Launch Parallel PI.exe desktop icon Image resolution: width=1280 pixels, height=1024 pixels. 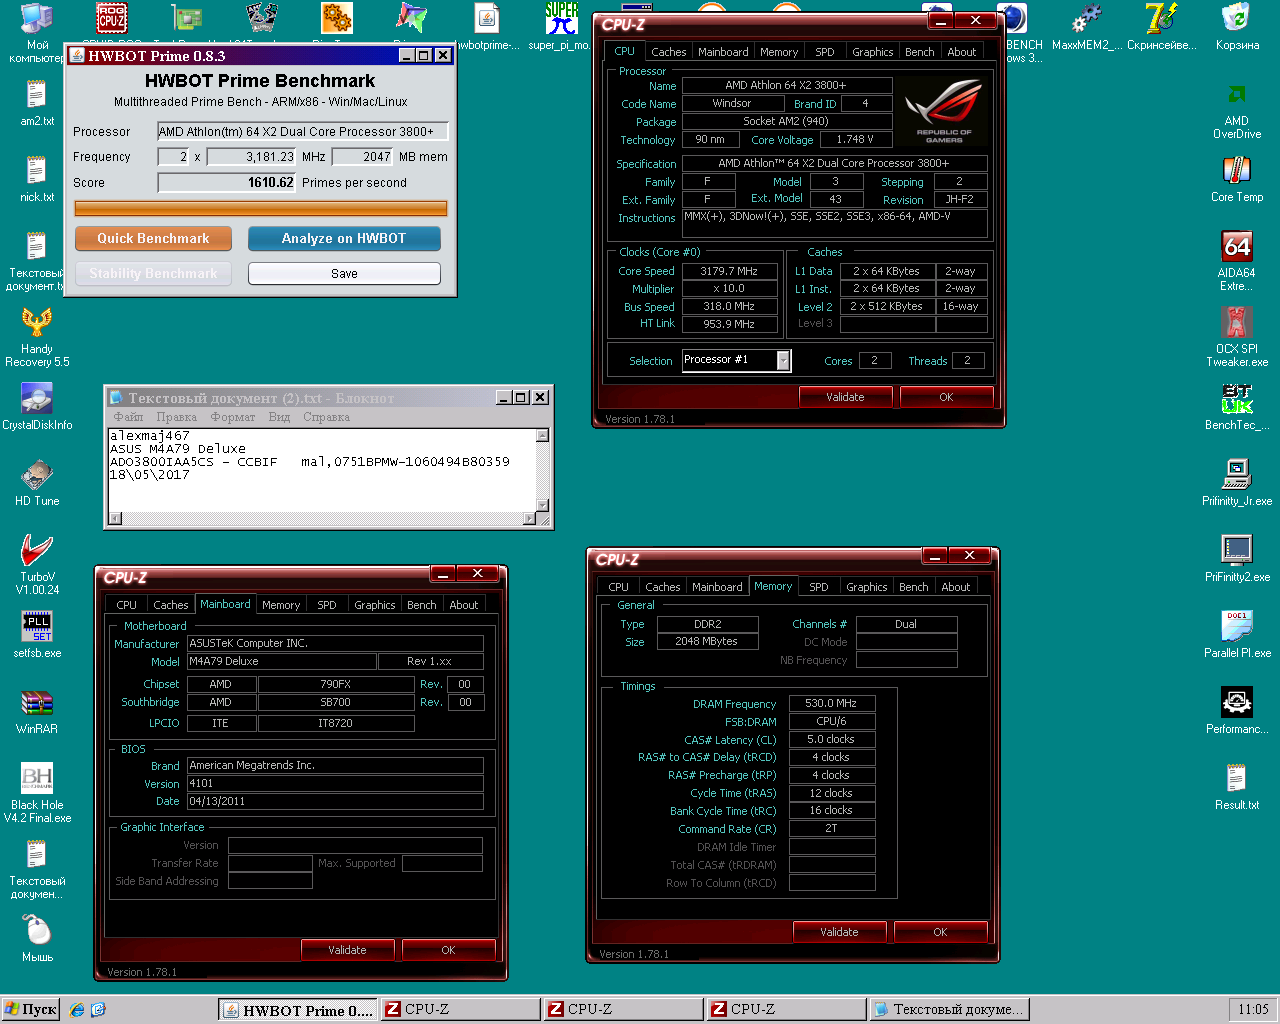[x=1237, y=635]
